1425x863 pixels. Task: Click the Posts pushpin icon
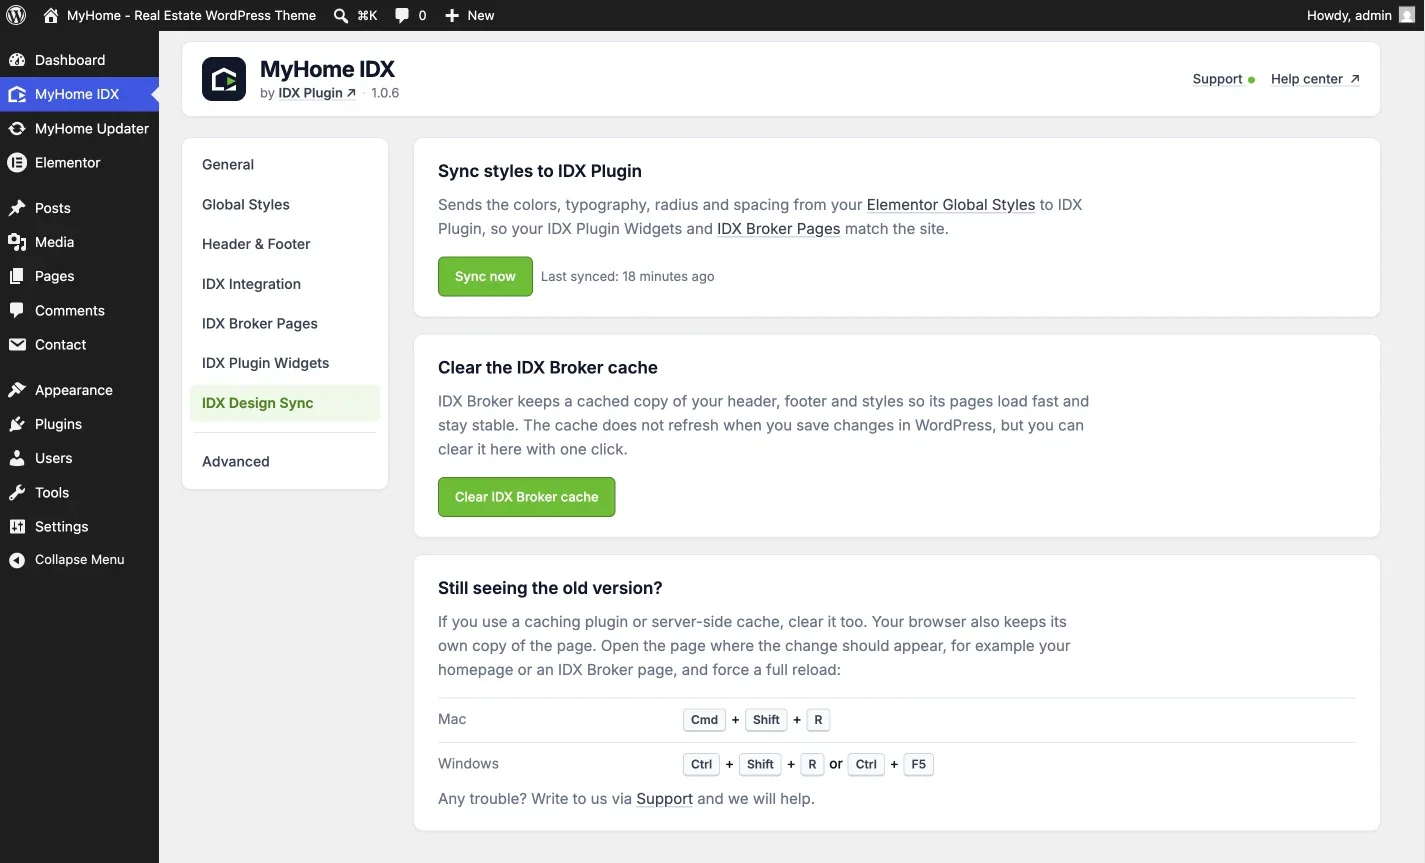coord(17,208)
